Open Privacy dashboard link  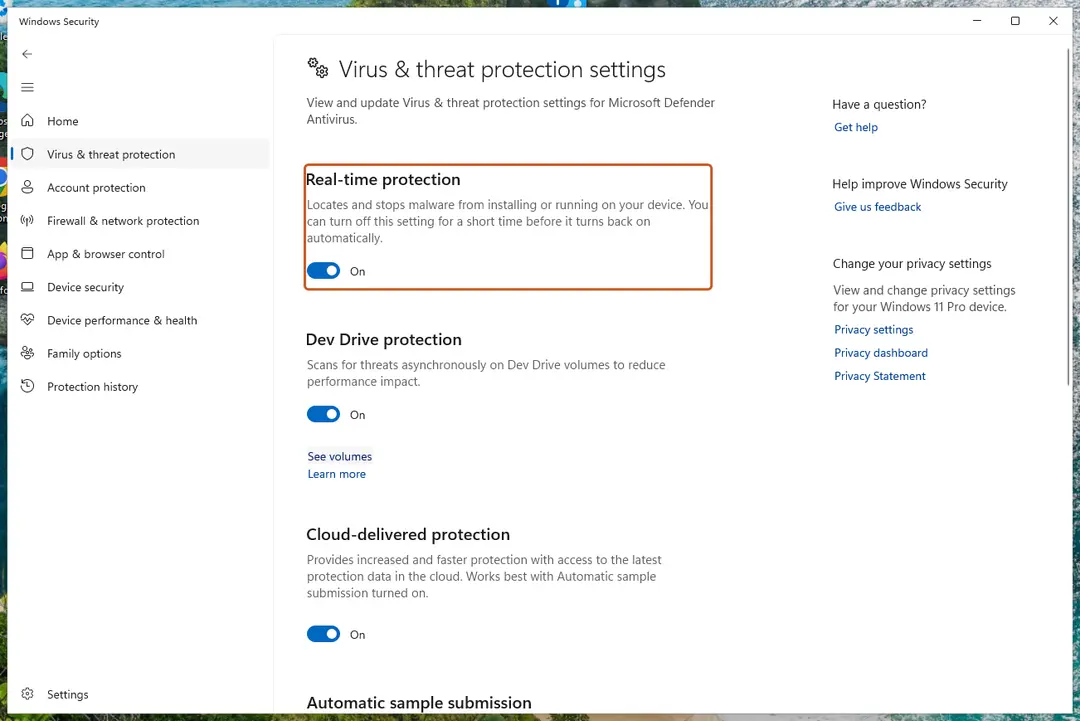point(880,353)
